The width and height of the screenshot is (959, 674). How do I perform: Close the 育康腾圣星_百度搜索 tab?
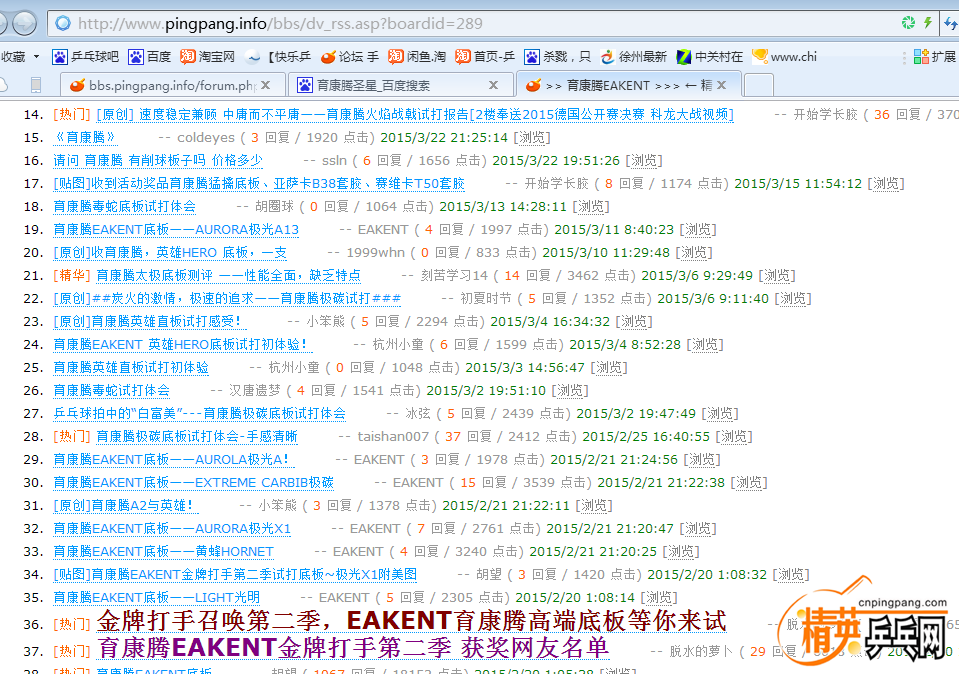(x=494, y=85)
